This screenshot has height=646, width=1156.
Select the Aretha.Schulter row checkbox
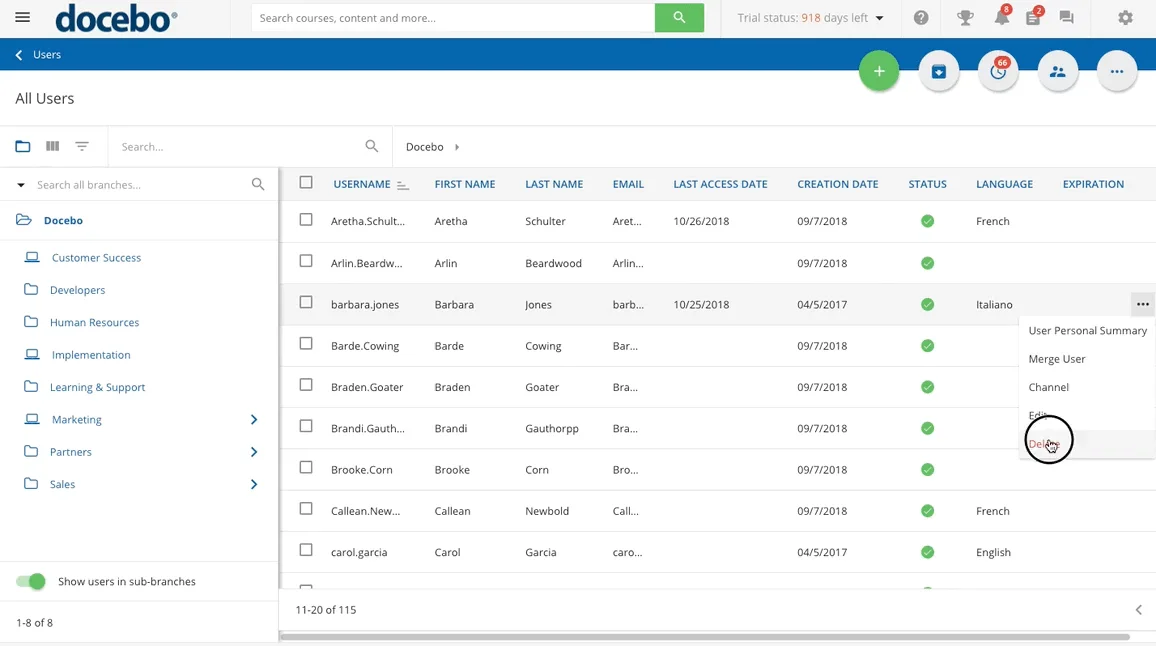(306, 220)
